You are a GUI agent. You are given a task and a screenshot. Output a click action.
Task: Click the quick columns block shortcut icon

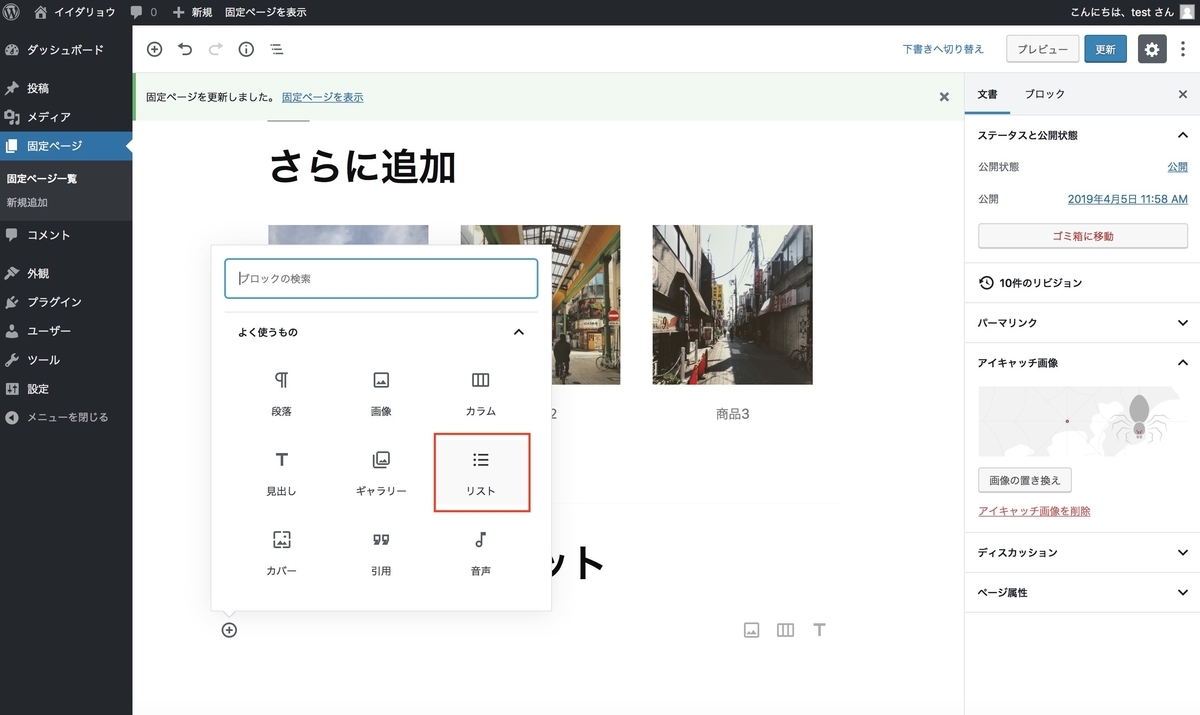pos(786,630)
